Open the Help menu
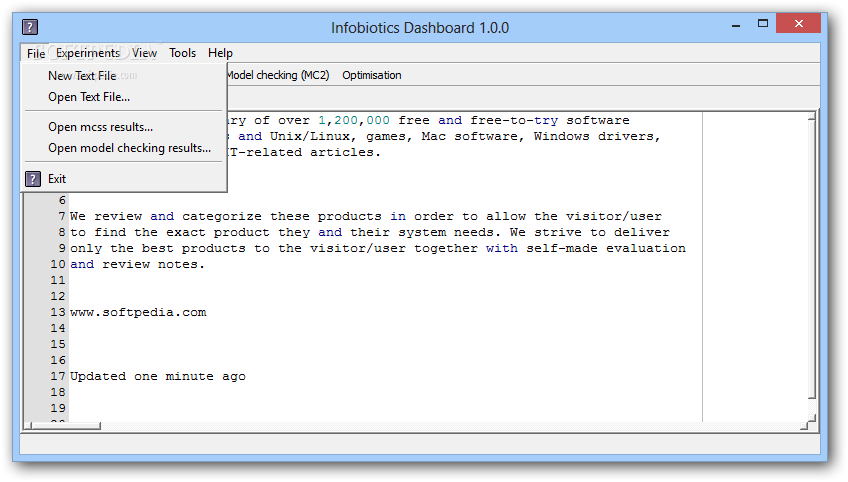The width and height of the screenshot is (848, 482). tap(220, 53)
